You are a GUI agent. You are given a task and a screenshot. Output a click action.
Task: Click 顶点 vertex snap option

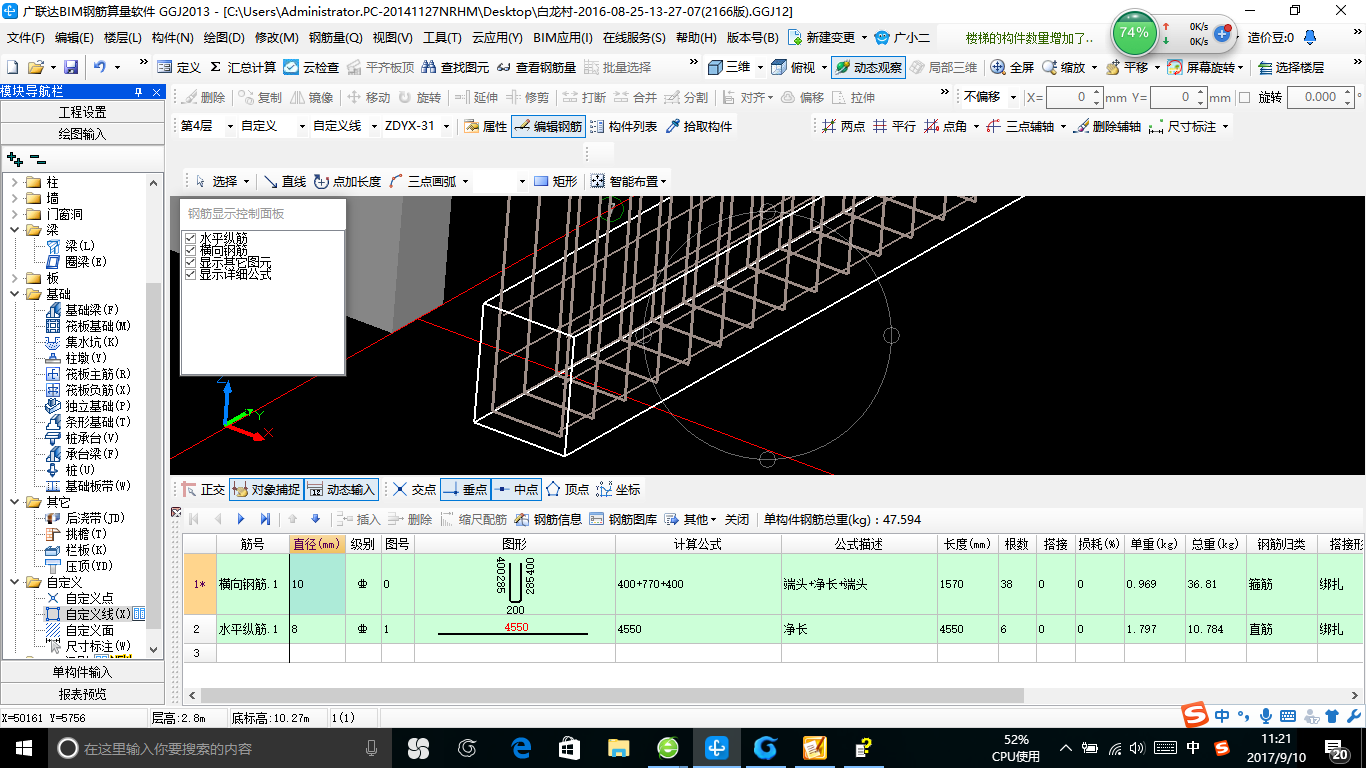(x=567, y=489)
